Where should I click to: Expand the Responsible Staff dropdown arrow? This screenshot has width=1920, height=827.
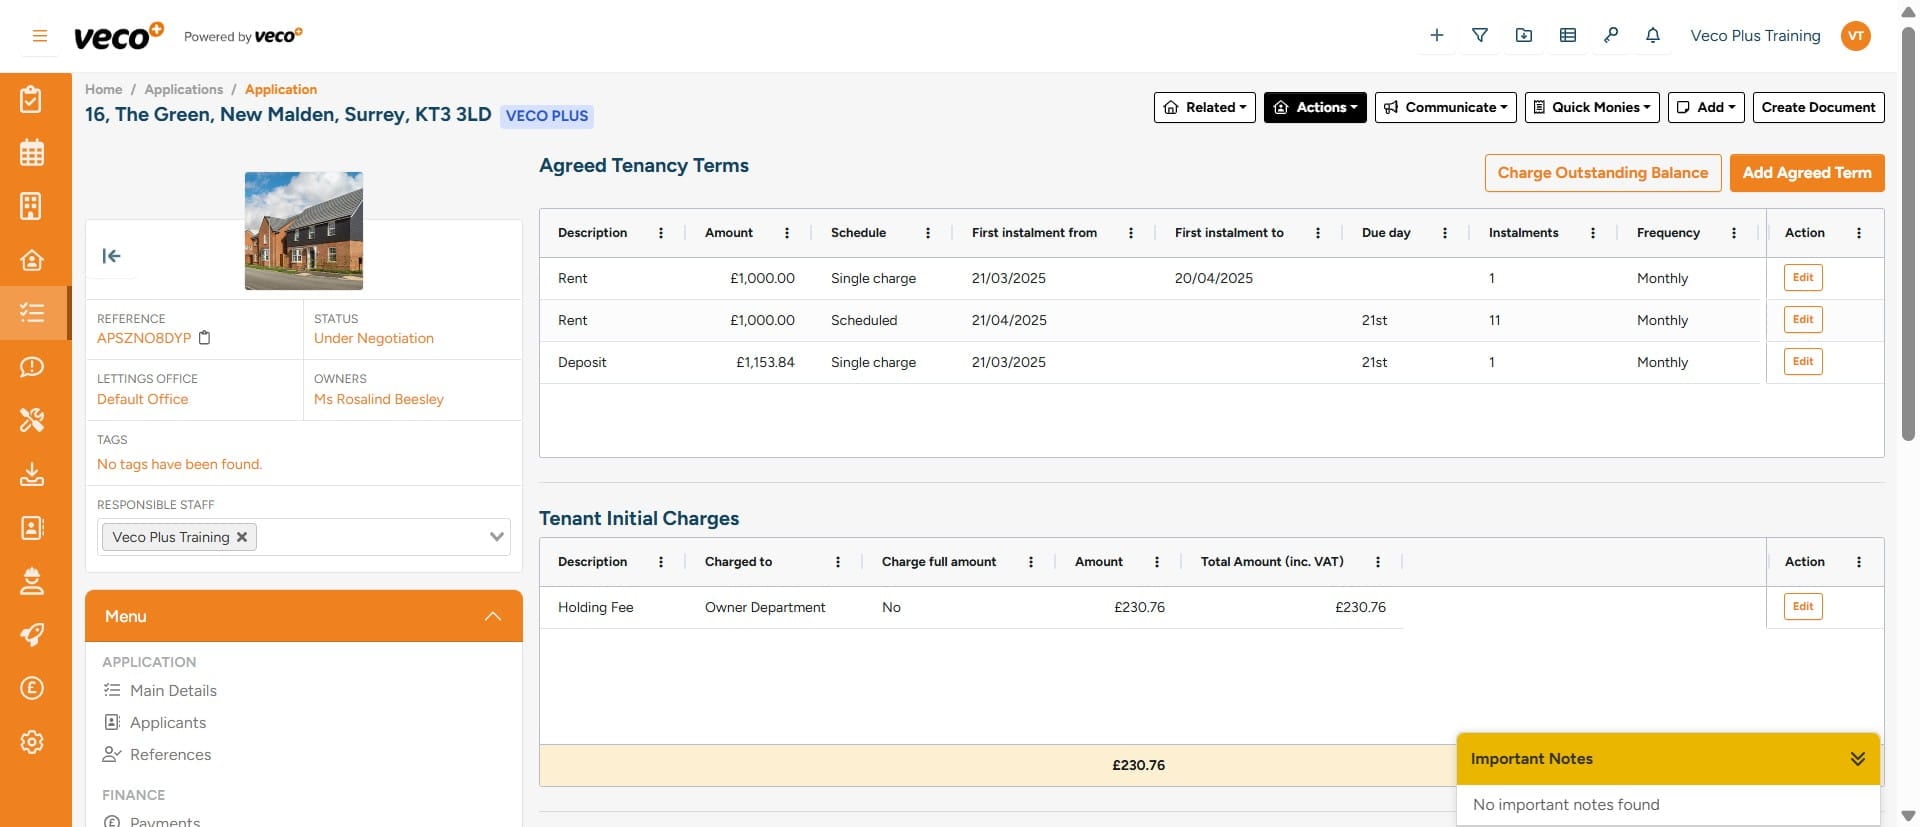tap(496, 537)
